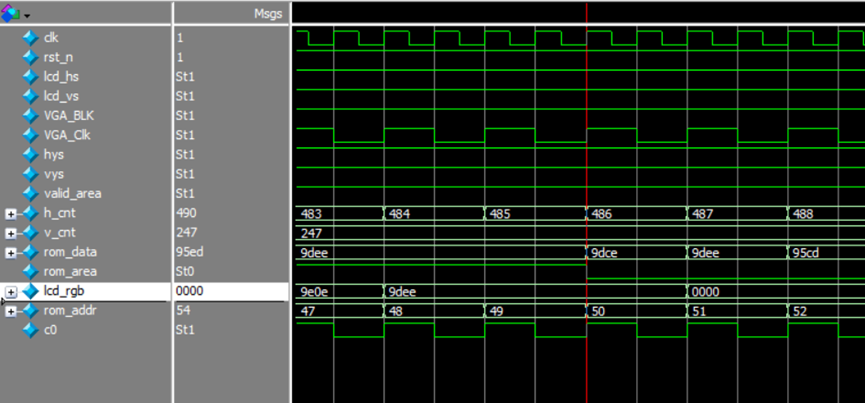
Task: Click the v_cnt value 247 in Msgs column
Action: (x=187, y=233)
